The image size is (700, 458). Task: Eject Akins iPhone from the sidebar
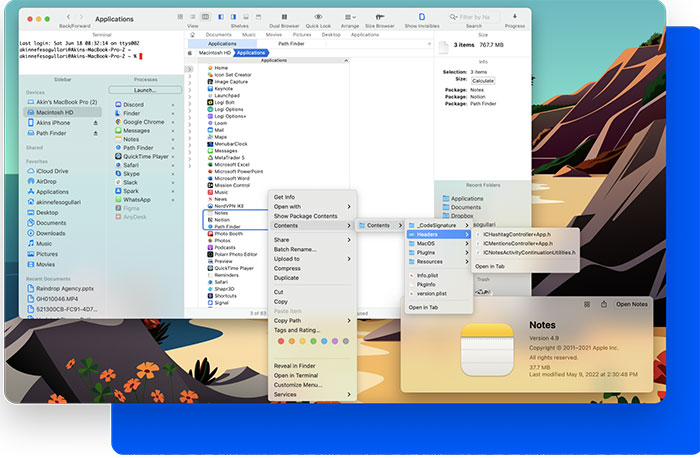point(96,122)
